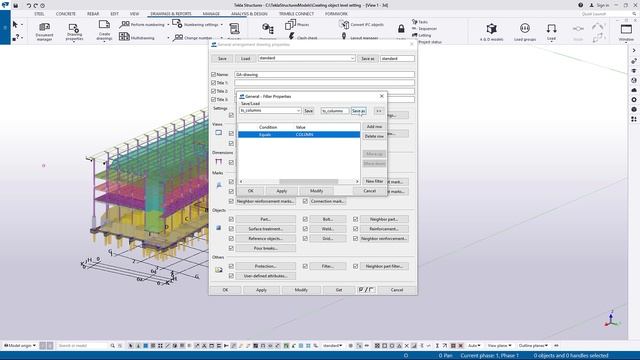Open TRIMBLE CONNECT tab
Image resolution: width=640 pixels, height=360 pixels.
296,14
